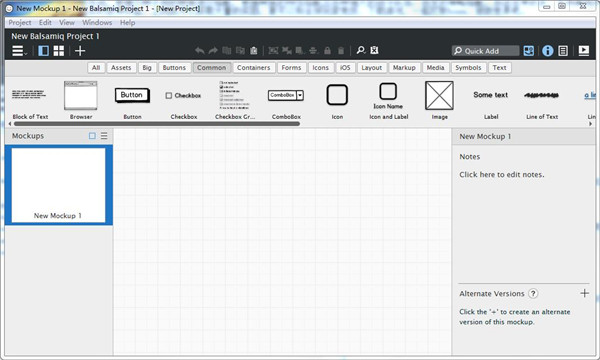This screenshot has height=360, width=600.
Task: Select the Buttons library category
Action: click(x=174, y=68)
